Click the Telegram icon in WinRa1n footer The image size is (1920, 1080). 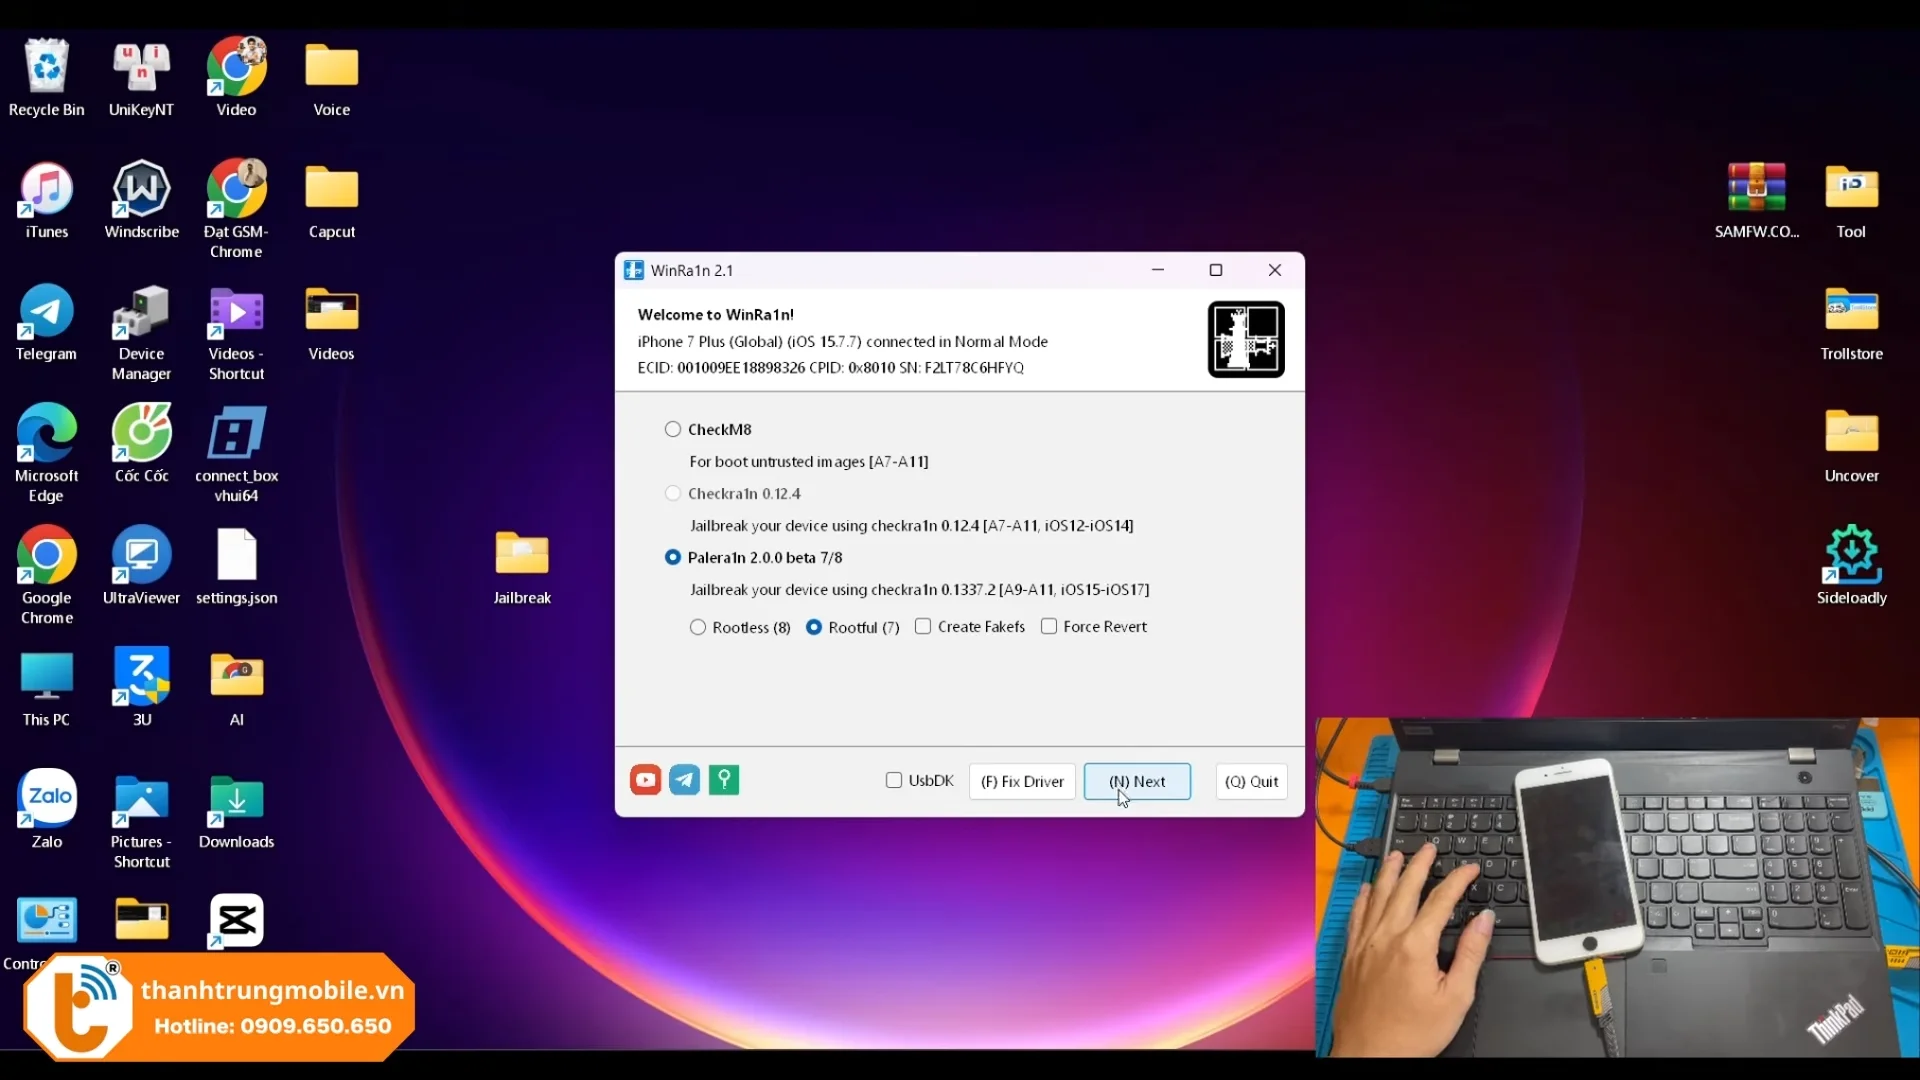(x=685, y=780)
